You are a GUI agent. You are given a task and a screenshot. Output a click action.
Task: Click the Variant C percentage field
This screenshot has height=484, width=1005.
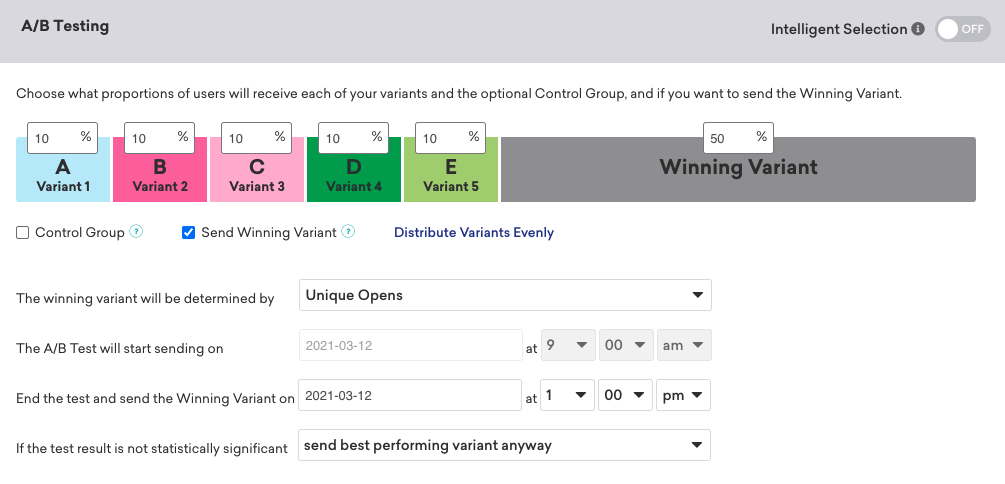[256, 138]
